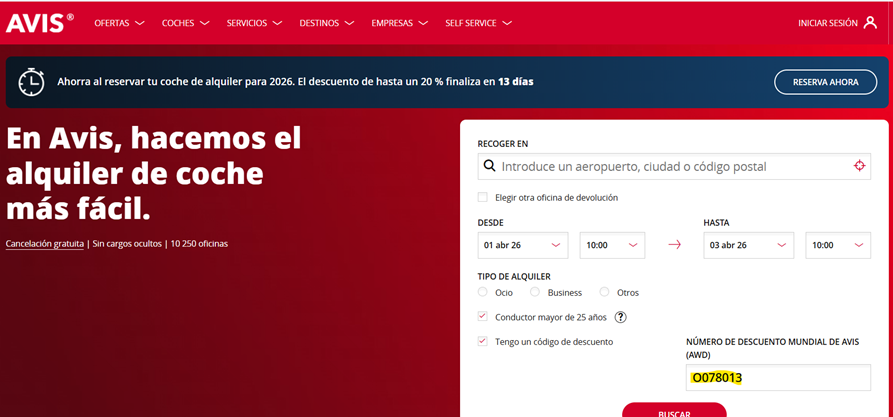The height and width of the screenshot is (417, 893).
Task: Open the Cancelación gratuita link
Action: [44, 244]
